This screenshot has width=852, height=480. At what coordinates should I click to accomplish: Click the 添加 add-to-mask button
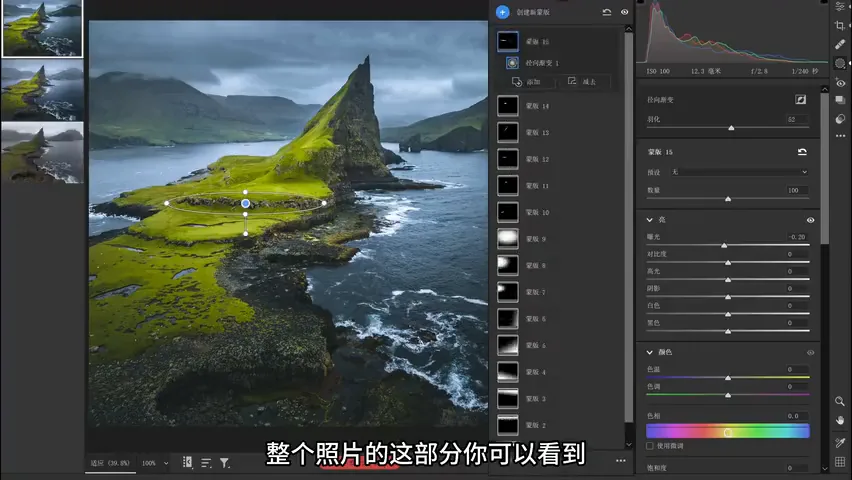click(527, 82)
